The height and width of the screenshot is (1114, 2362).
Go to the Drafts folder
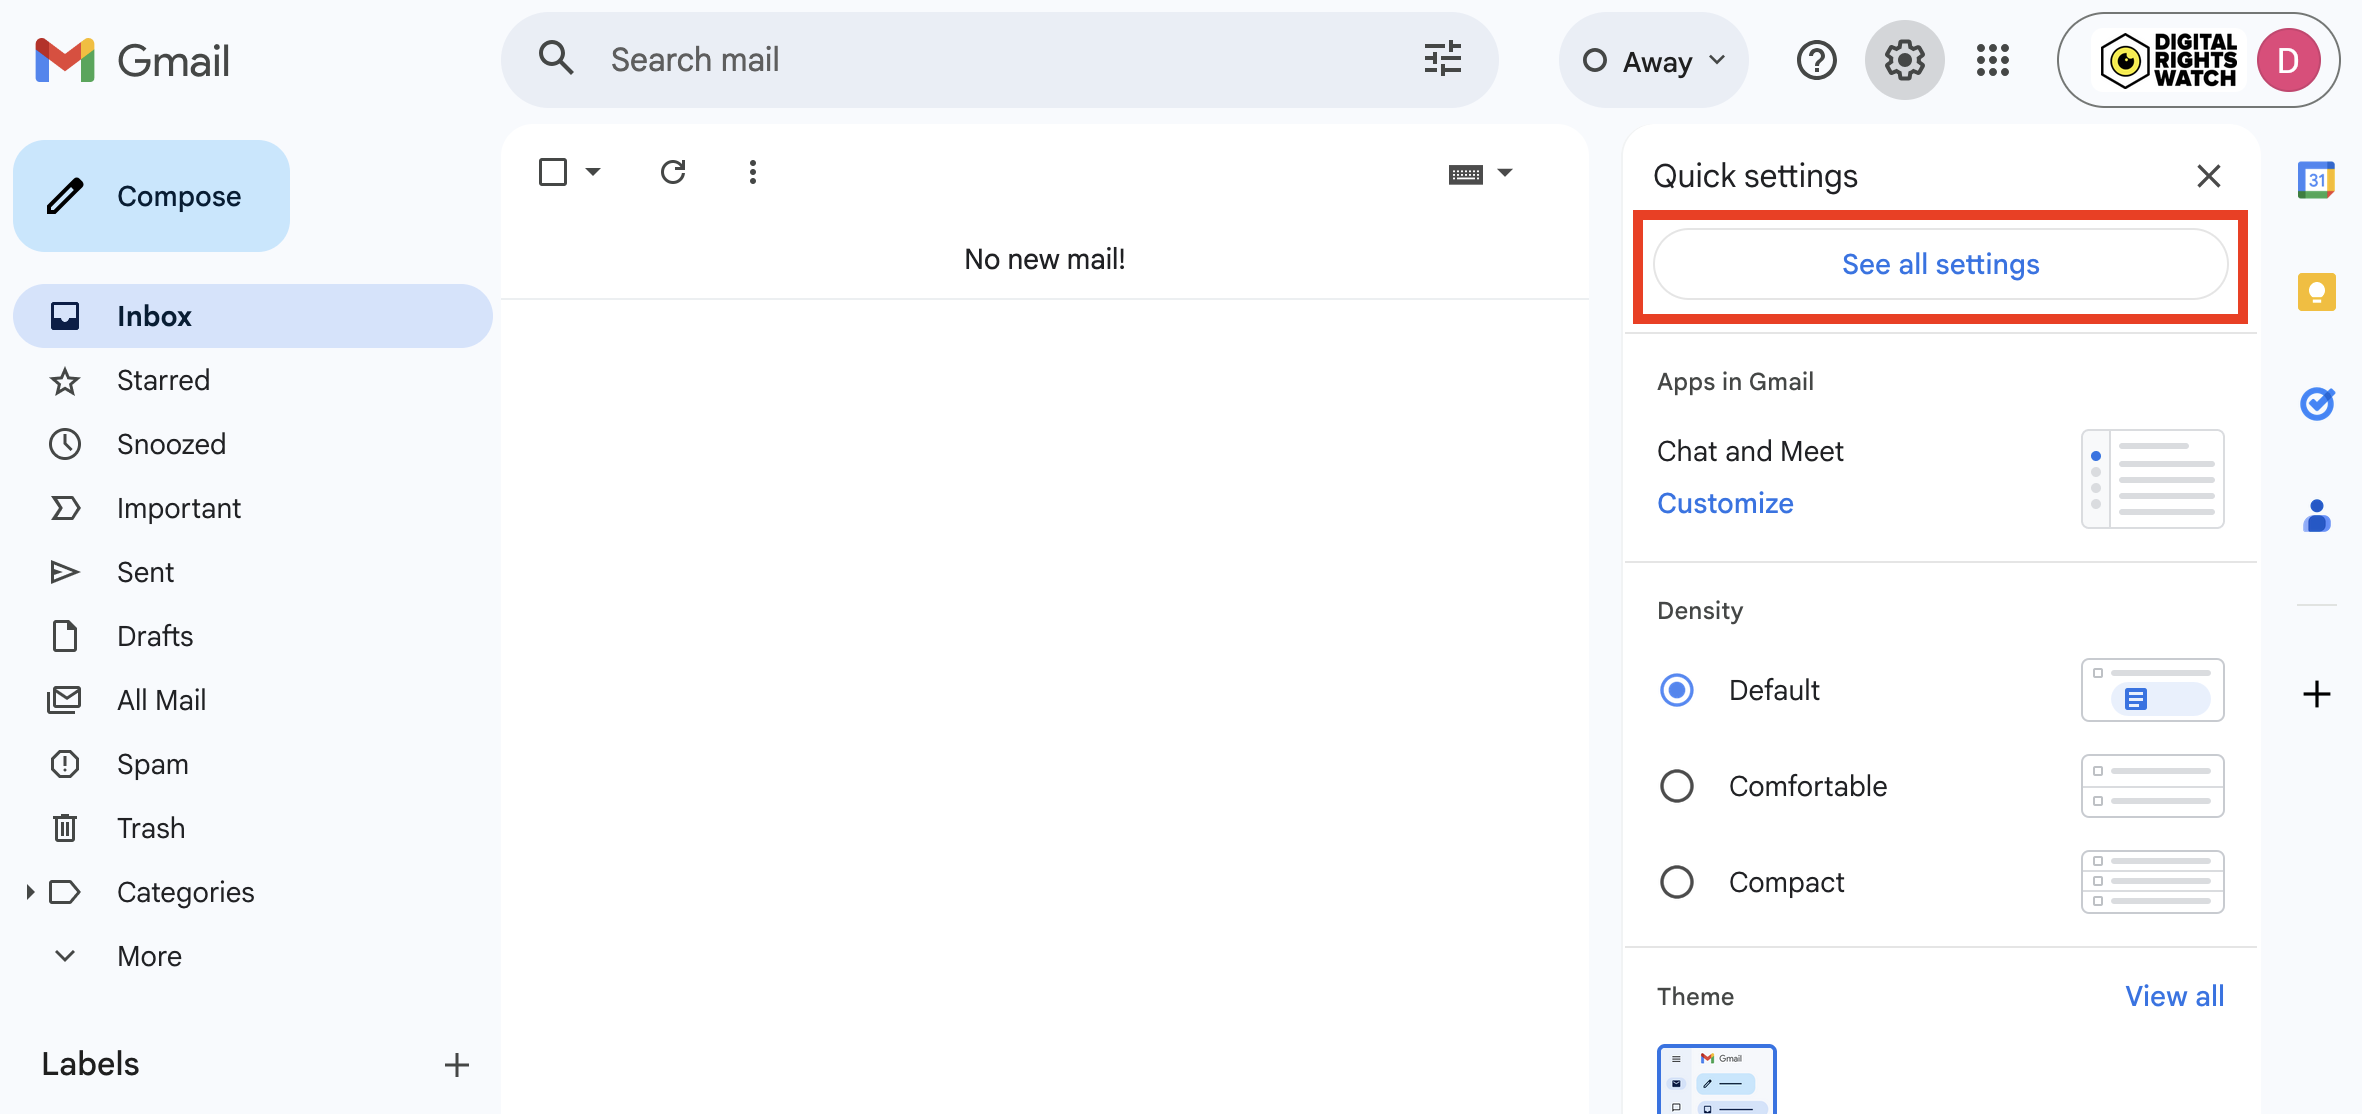click(155, 636)
